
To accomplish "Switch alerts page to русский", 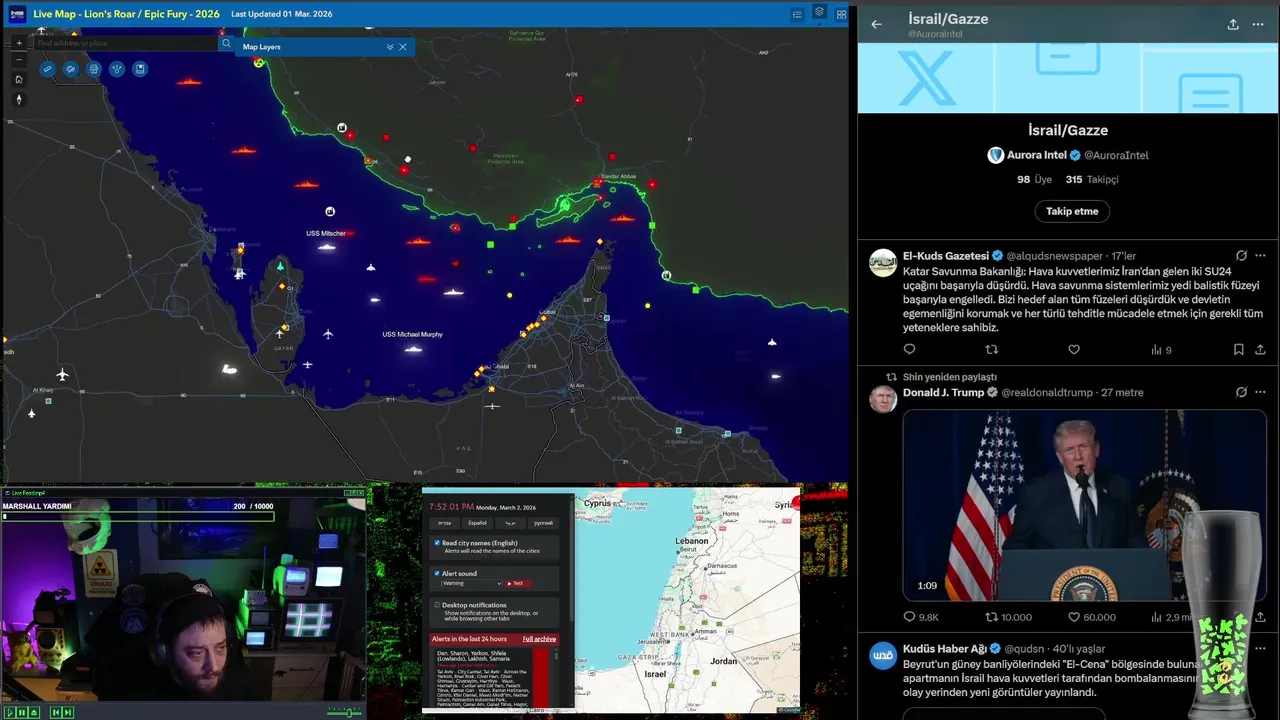I will click(x=543, y=523).
